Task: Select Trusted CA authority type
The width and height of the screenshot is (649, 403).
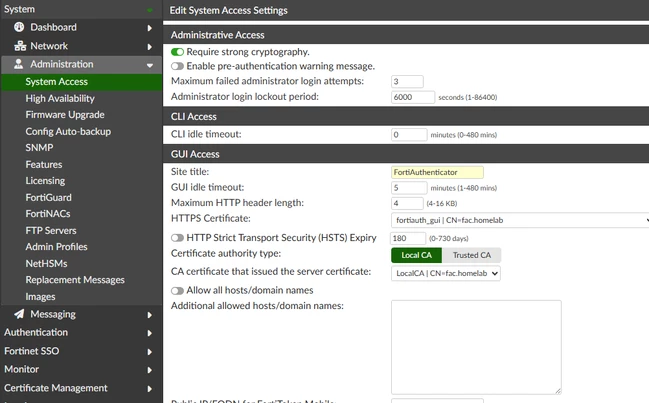Action: click(472, 255)
